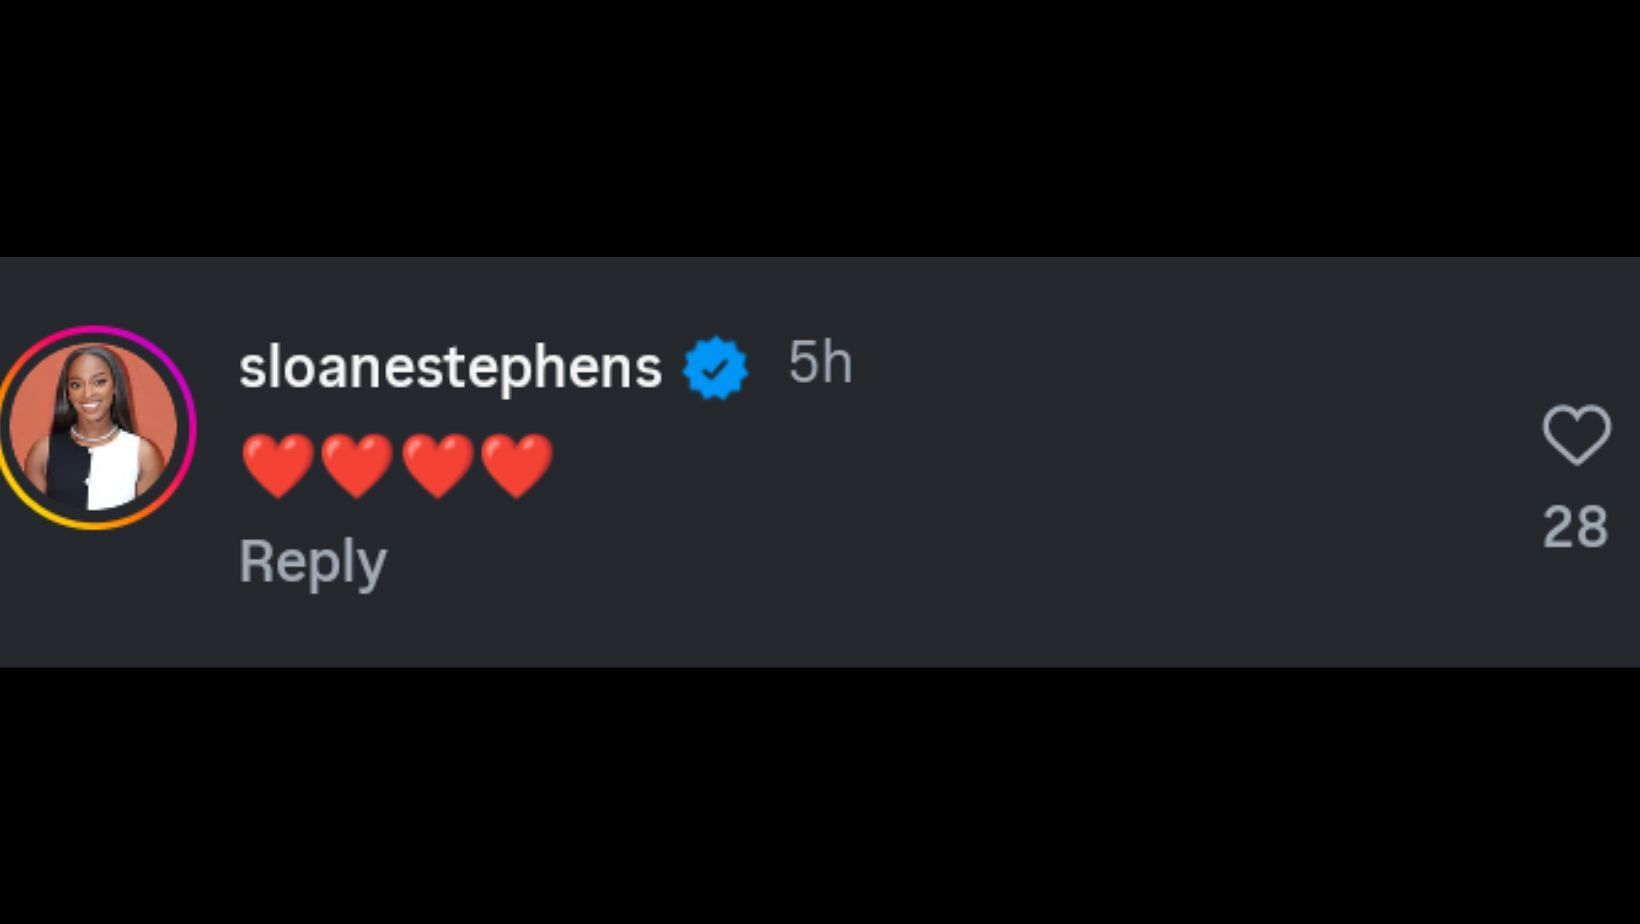Image resolution: width=1640 pixels, height=924 pixels.
Task: Reply to sloanestephens comment
Action: [x=313, y=562]
